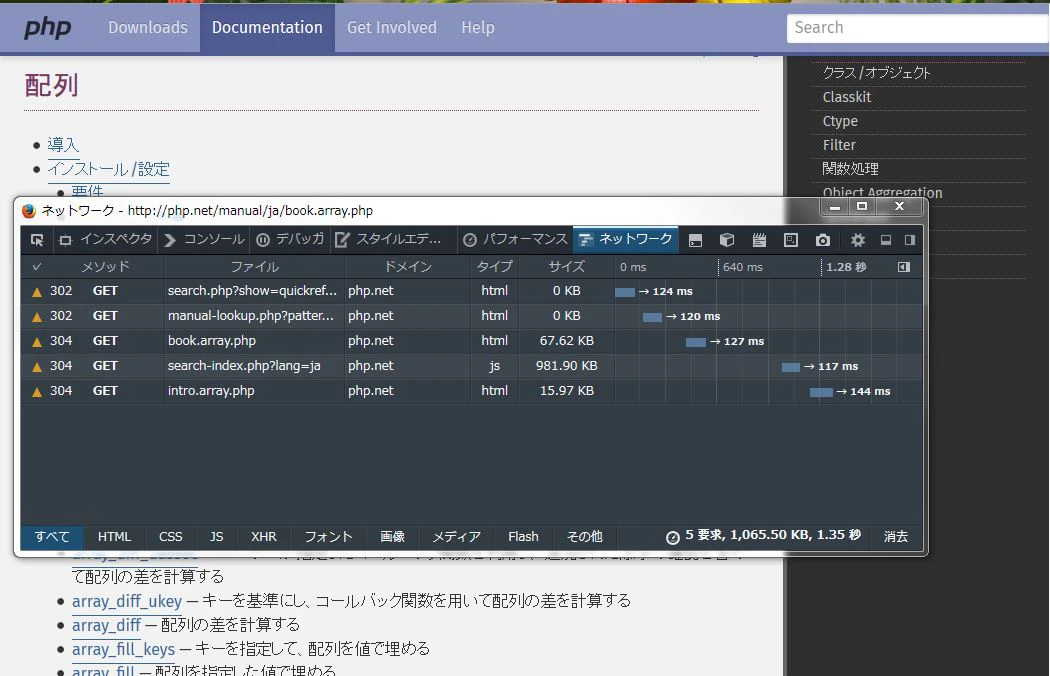Open the Scratchpad notepad icon

(760, 240)
